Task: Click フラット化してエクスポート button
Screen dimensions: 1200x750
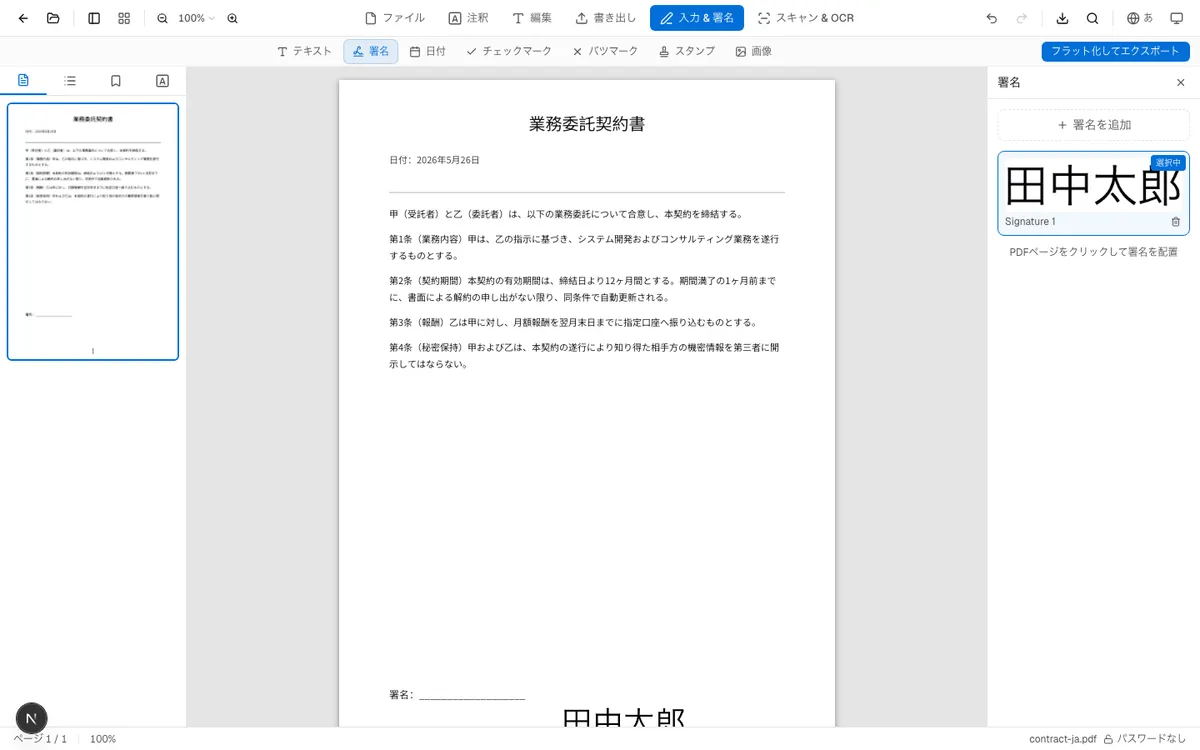Action: coord(1115,51)
